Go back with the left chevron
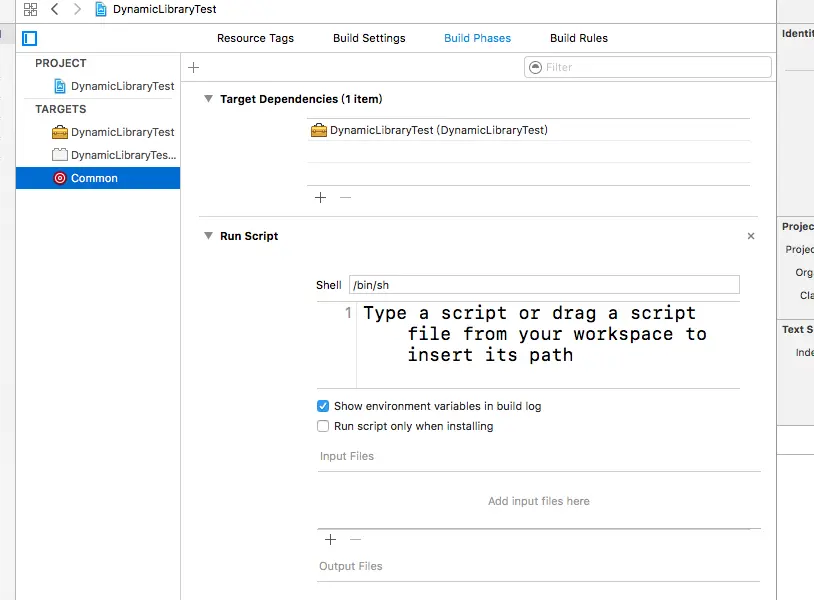814x600 pixels. pyautogui.click(x=55, y=9)
